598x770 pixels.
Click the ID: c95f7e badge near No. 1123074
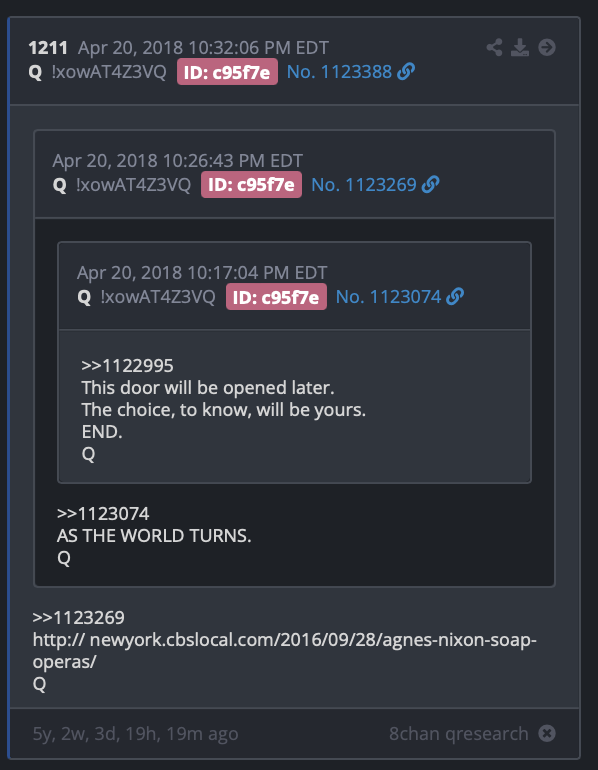(x=276, y=297)
